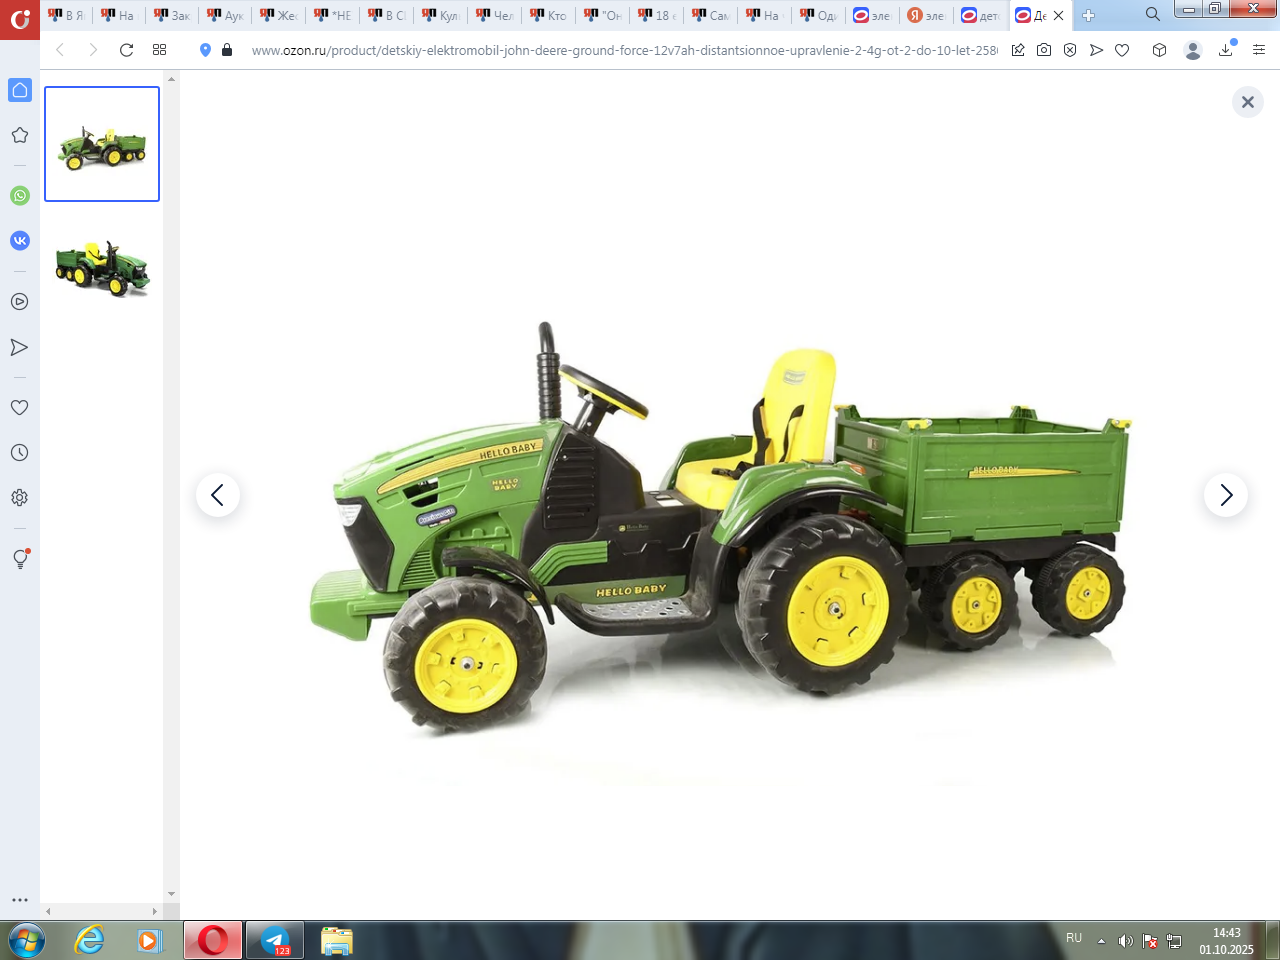1280x960 pixels.
Task: Switch to the Yandex 'эле' tab
Action: coord(926,15)
